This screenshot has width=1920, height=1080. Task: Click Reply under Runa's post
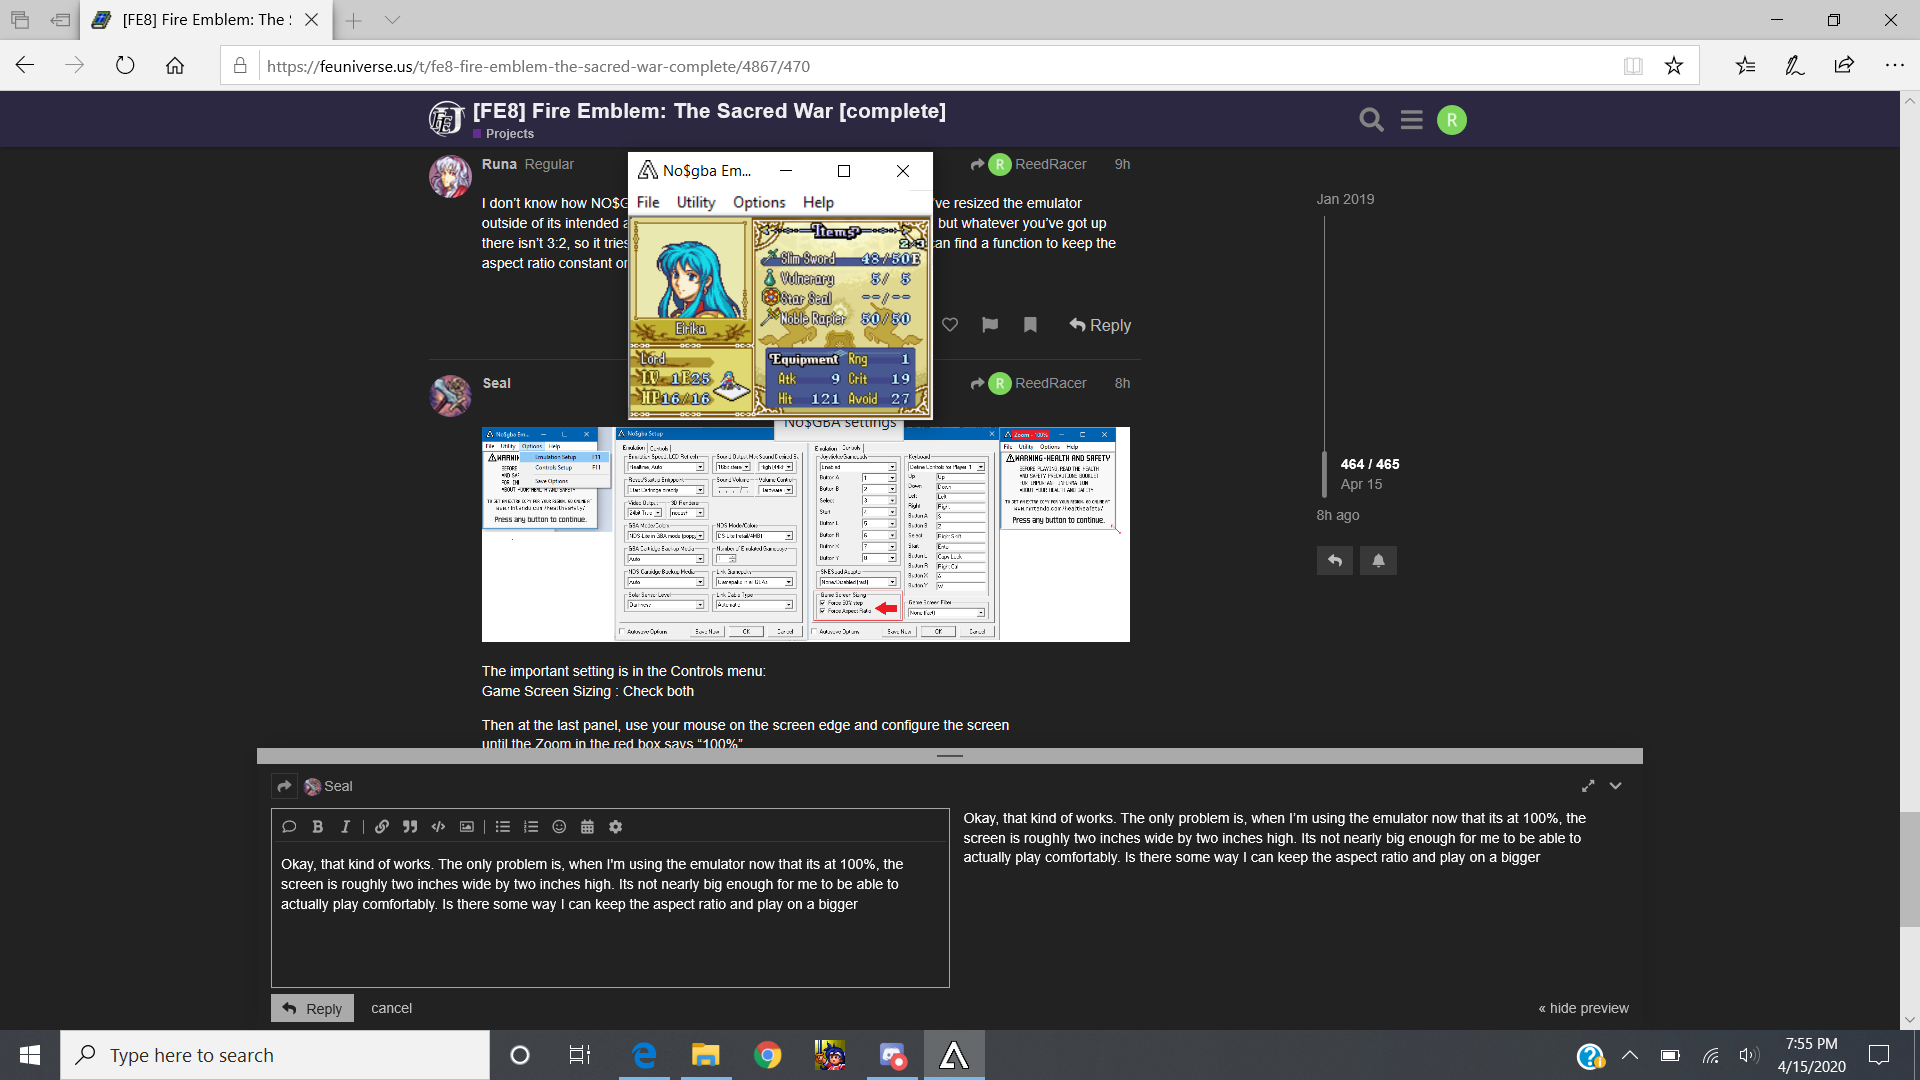click(1100, 325)
